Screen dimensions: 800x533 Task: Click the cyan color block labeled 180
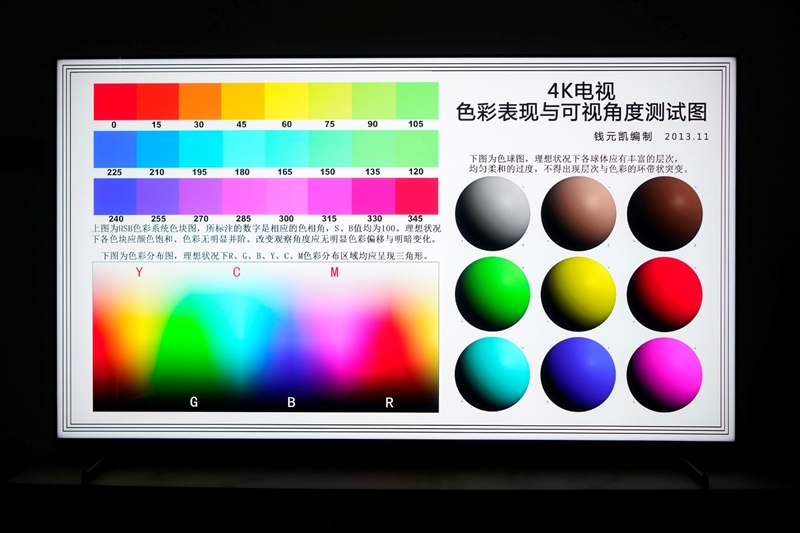coord(244,149)
